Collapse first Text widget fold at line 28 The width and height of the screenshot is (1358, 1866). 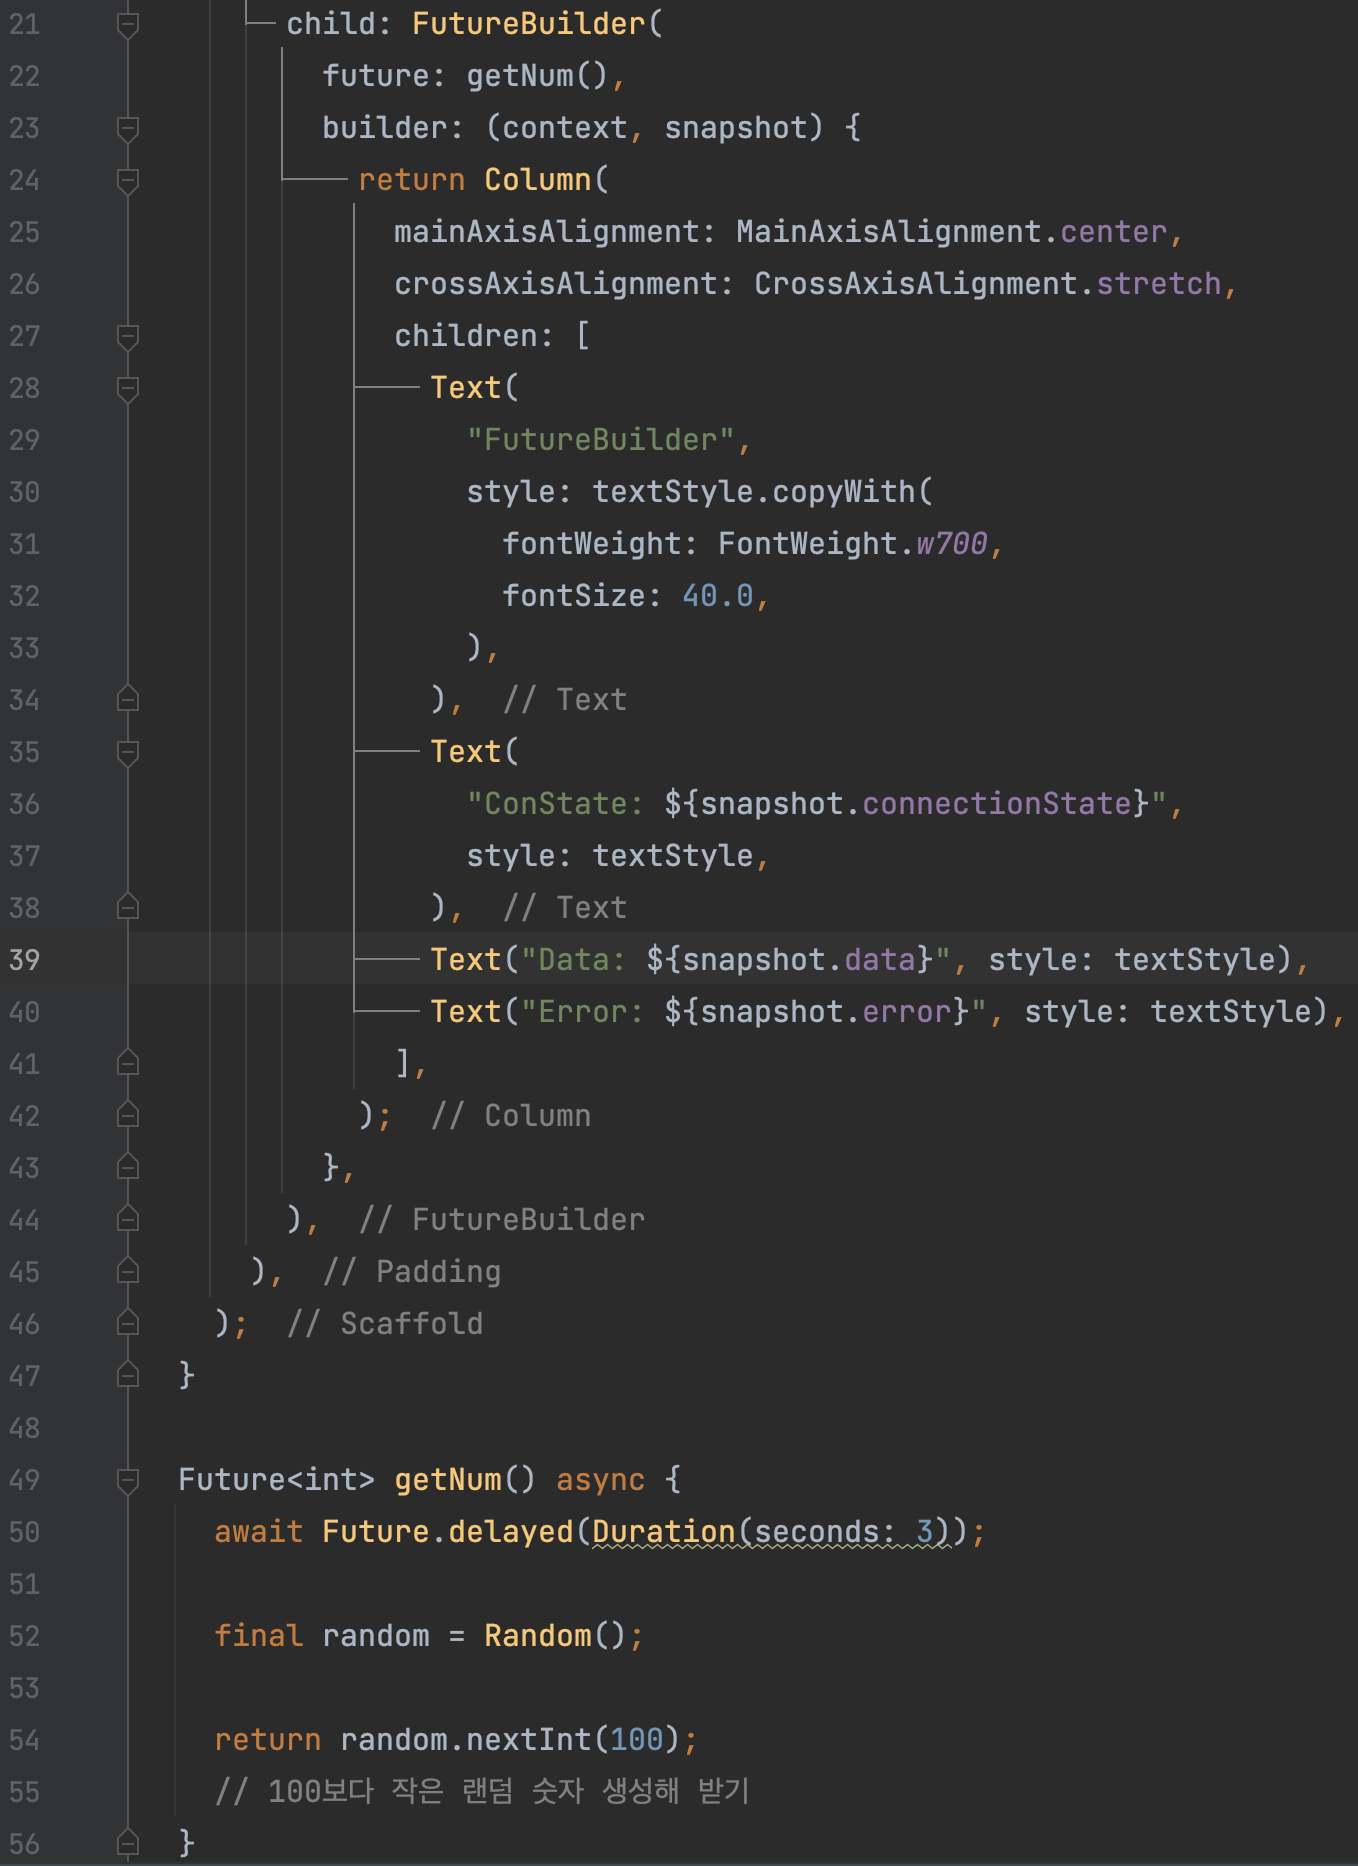point(128,388)
